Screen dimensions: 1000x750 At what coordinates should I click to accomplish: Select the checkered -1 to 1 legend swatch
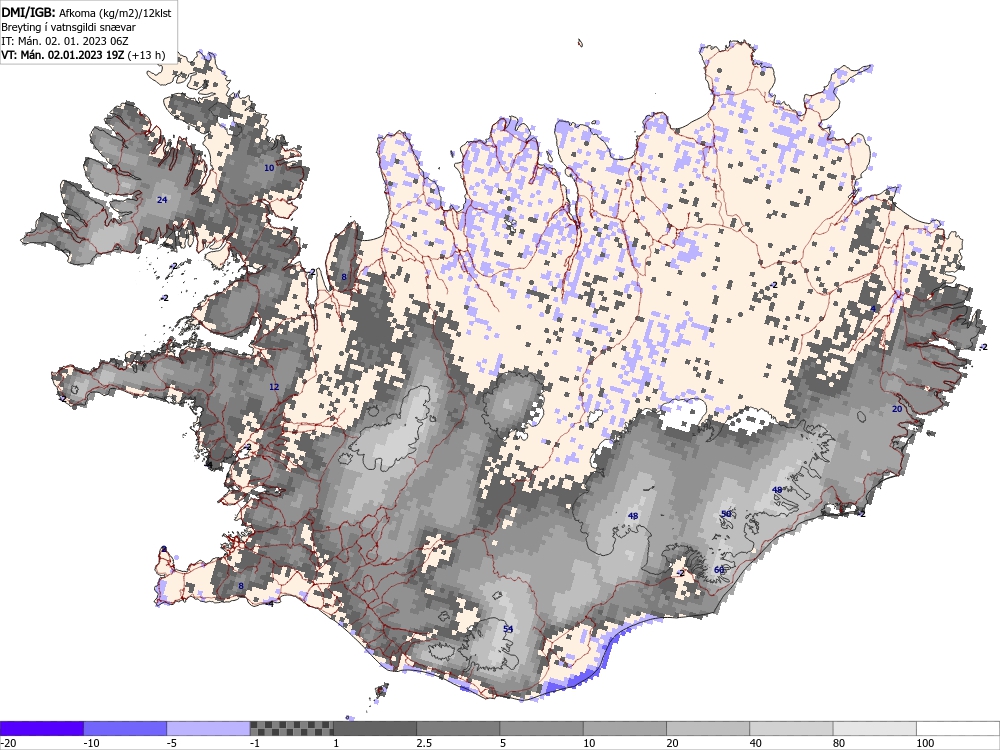coord(291,728)
